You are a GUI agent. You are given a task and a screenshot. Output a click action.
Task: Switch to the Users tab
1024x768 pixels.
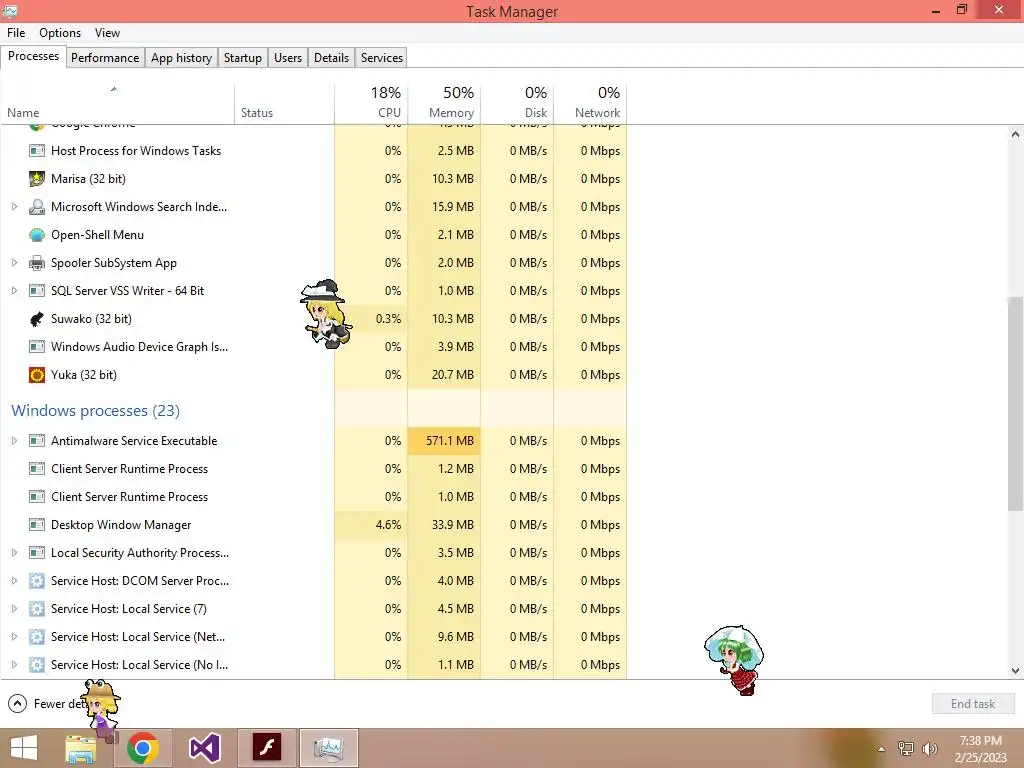click(288, 57)
